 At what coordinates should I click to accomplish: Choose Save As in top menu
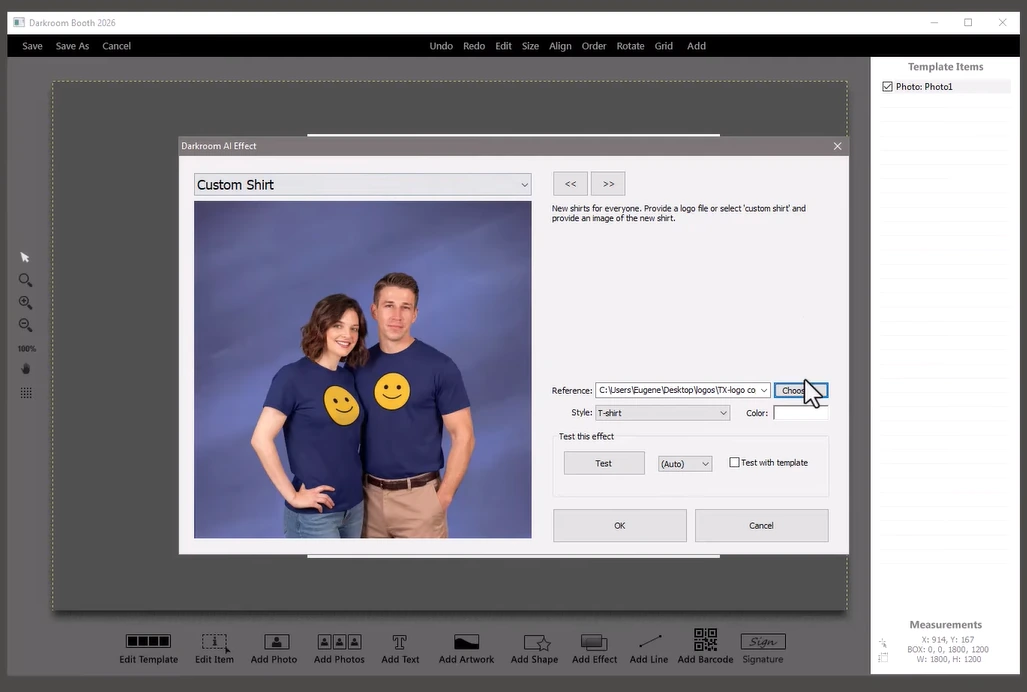coord(72,46)
